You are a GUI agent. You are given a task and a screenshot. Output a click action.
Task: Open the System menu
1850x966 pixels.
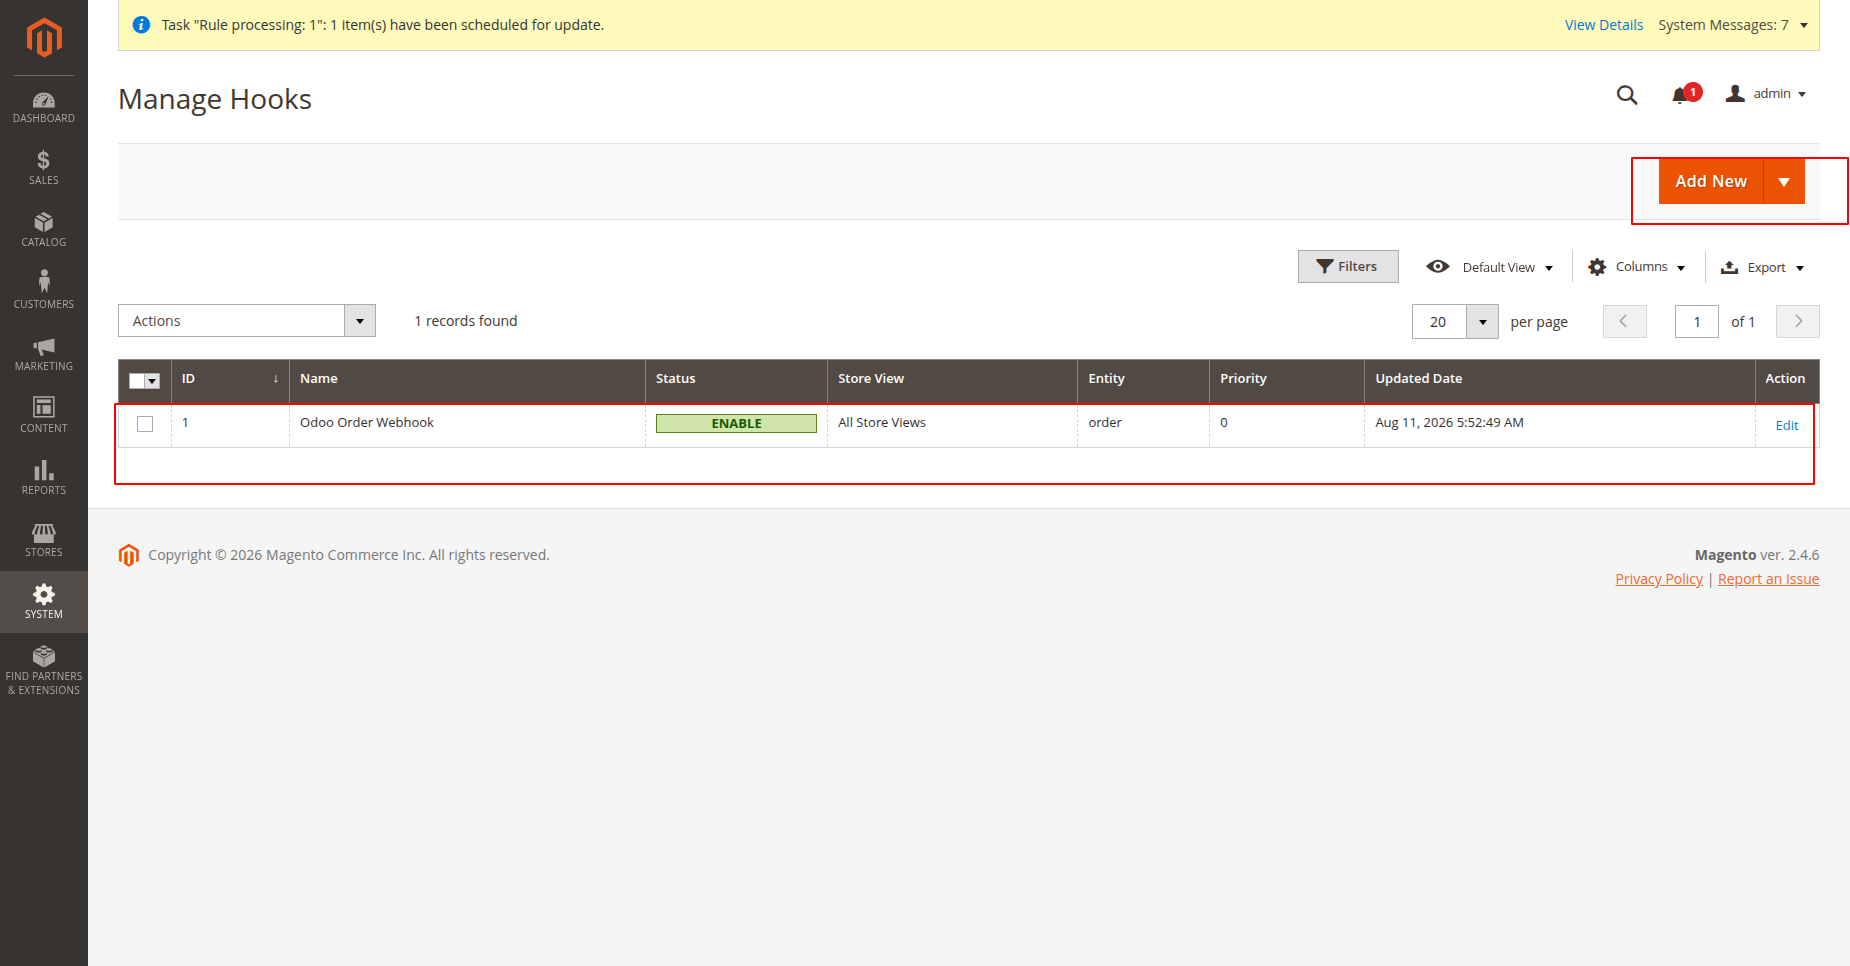coord(44,602)
